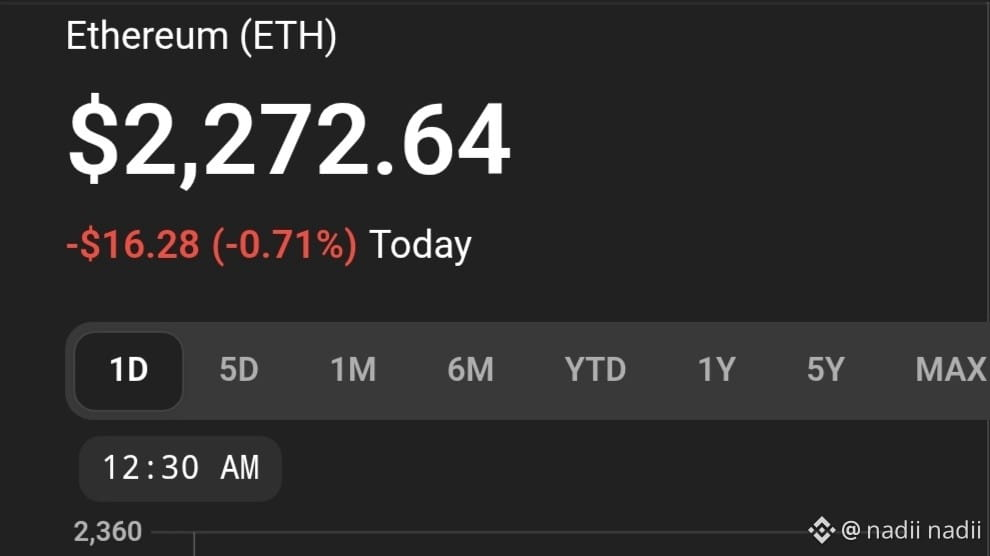This screenshot has width=990, height=556.
Task: Click the Binance logo watermark icon
Action: 821,530
